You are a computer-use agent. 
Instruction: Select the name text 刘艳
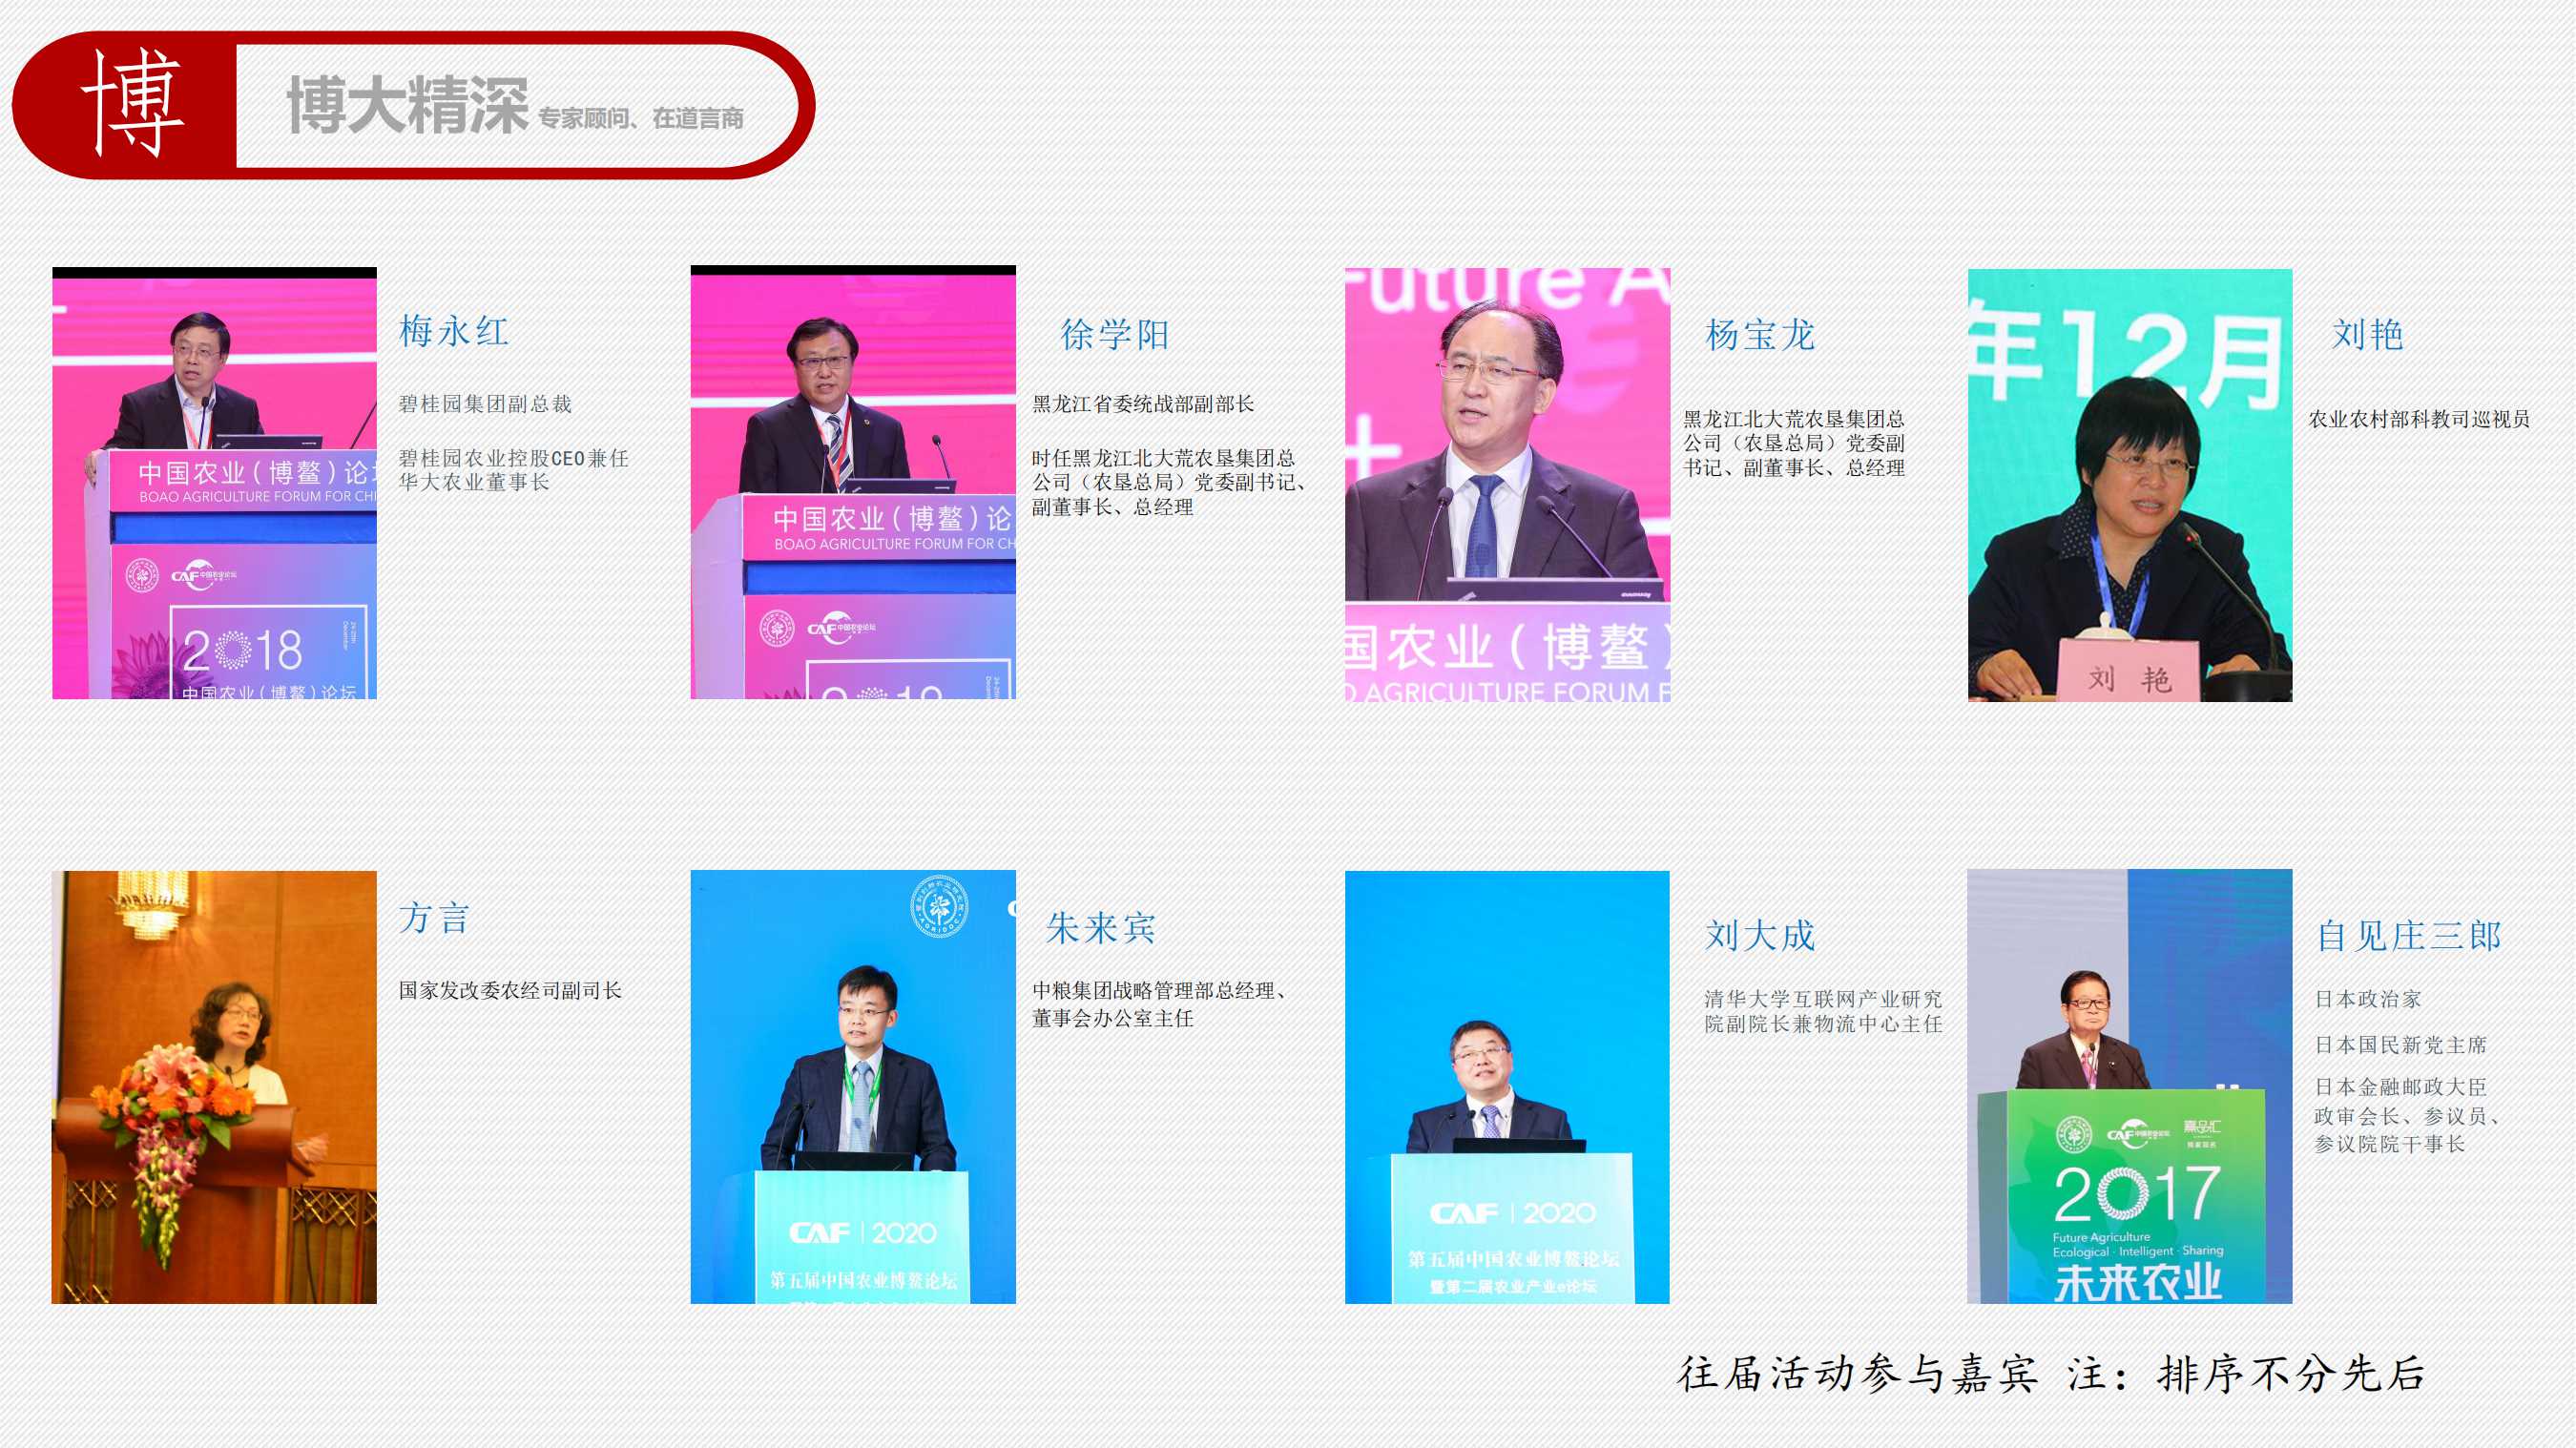(2367, 334)
